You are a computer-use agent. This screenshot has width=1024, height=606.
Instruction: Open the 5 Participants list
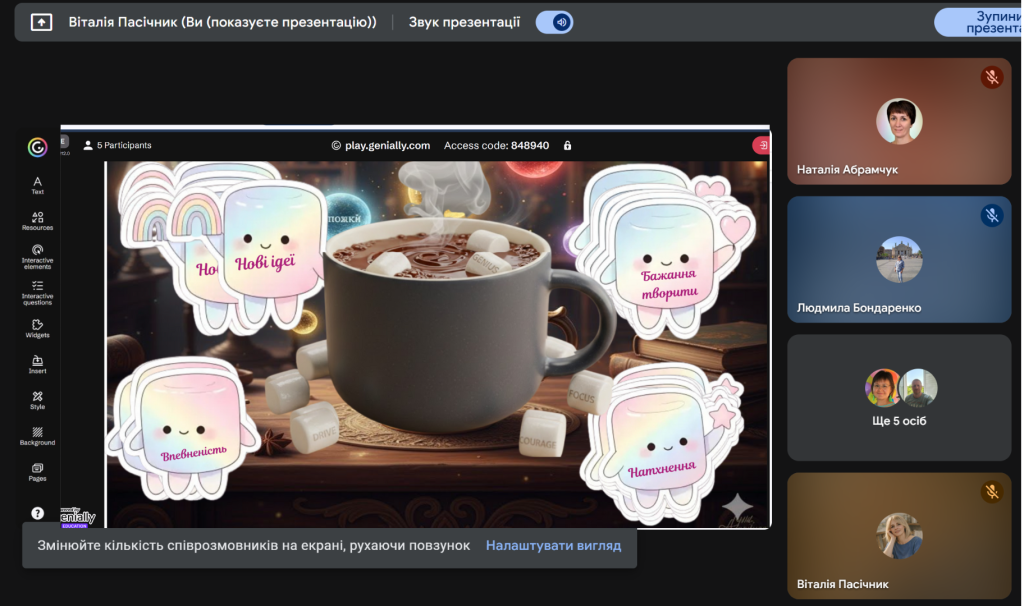pos(117,146)
